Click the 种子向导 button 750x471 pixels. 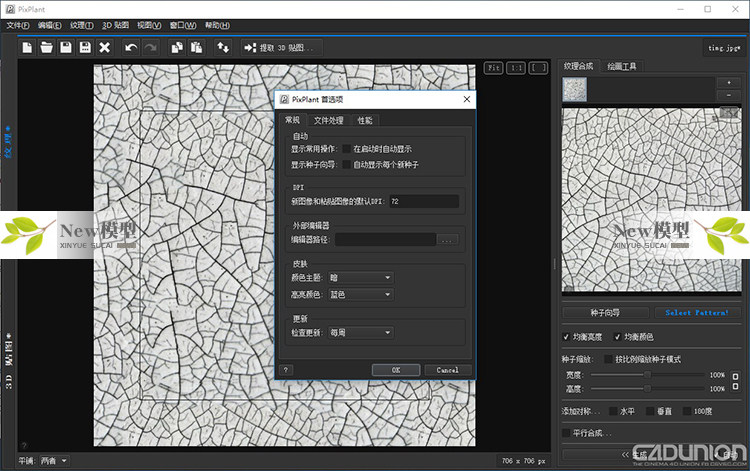pyautogui.click(x=606, y=313)
